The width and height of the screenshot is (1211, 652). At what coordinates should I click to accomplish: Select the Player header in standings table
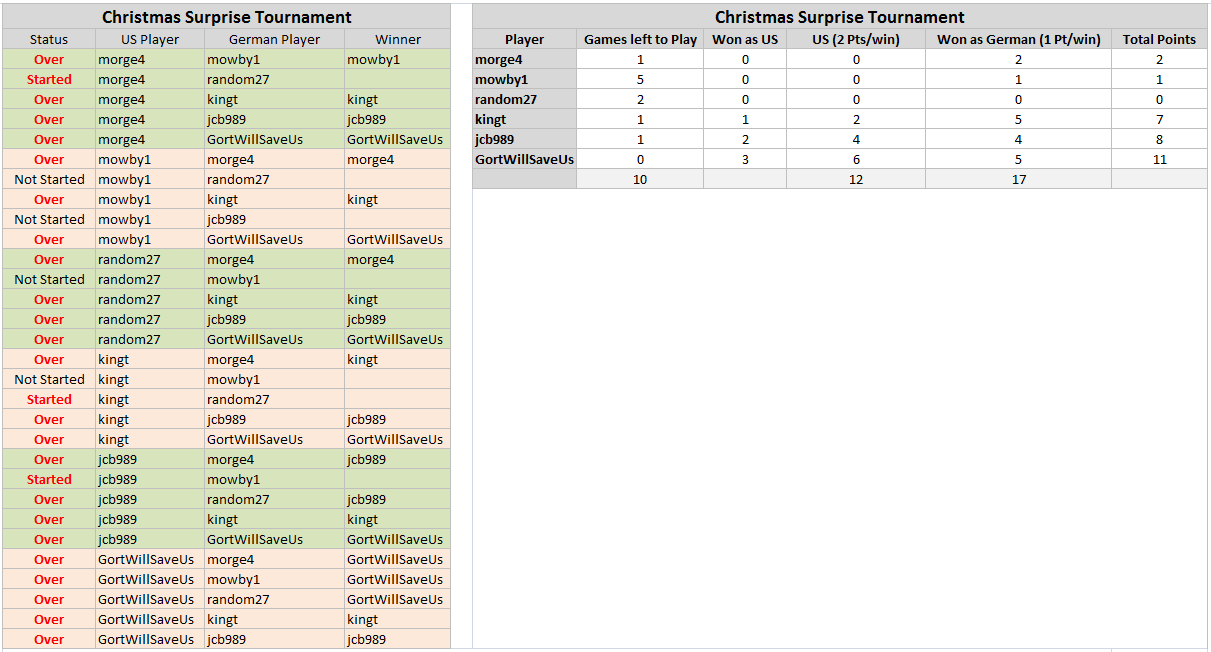coord(524,39)
